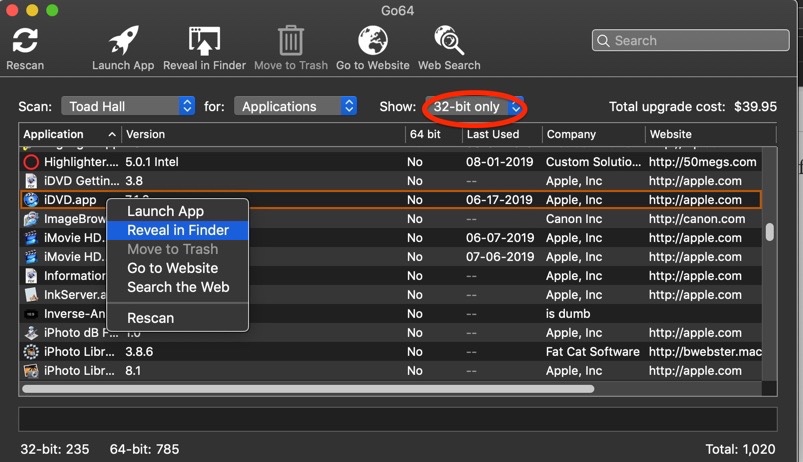Sort by Application column header
Viewport: 803px width, 462px height.
coord(70,134)
